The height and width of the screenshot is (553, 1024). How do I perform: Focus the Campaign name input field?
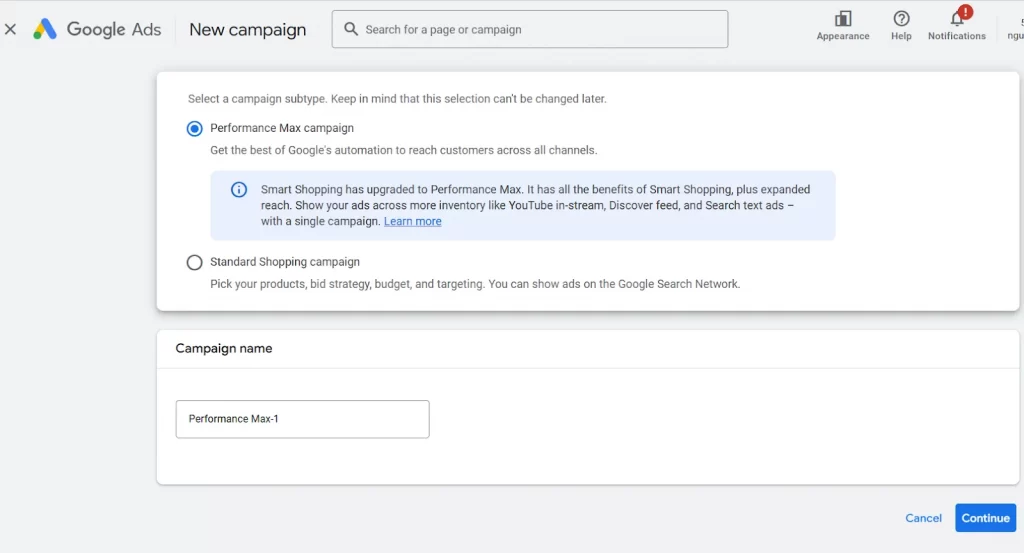point(302,419)
